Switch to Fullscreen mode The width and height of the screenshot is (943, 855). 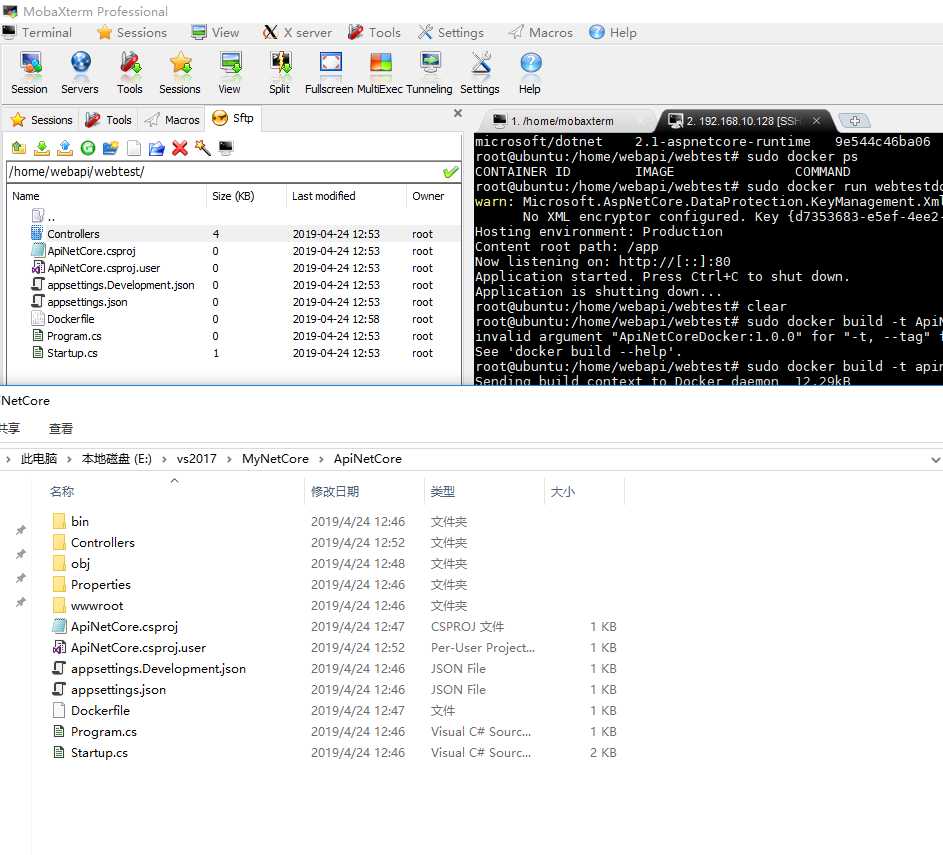[329, 73]
